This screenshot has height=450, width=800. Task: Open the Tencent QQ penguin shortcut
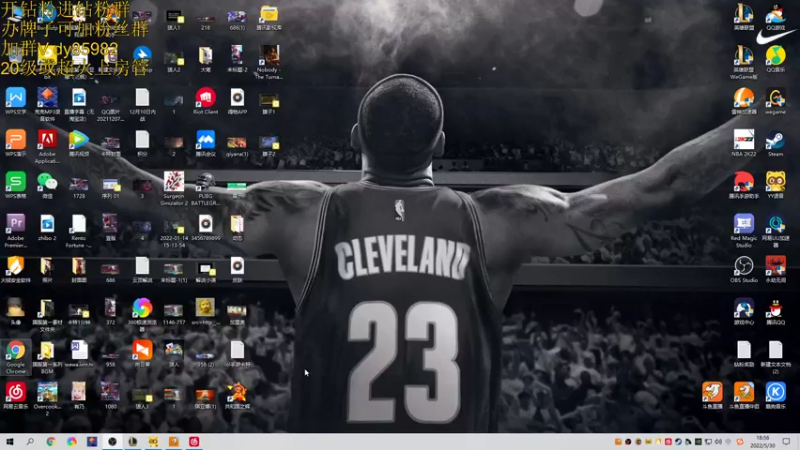pos(775,312)
